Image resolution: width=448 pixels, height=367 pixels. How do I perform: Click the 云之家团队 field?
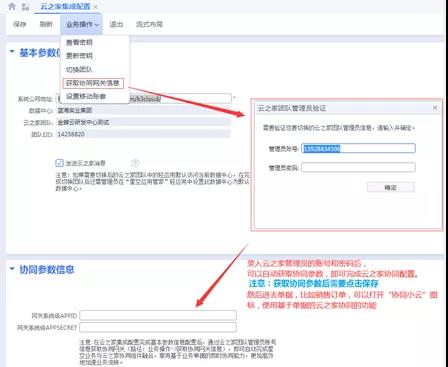143,122
